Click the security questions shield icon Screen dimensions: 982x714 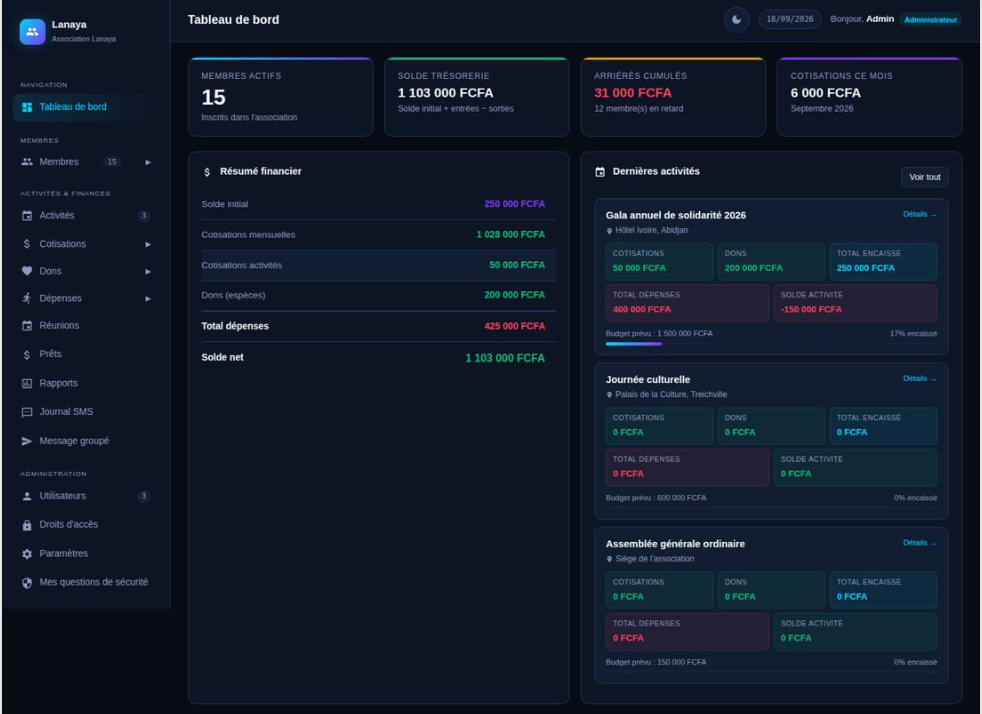coord(27,582)
